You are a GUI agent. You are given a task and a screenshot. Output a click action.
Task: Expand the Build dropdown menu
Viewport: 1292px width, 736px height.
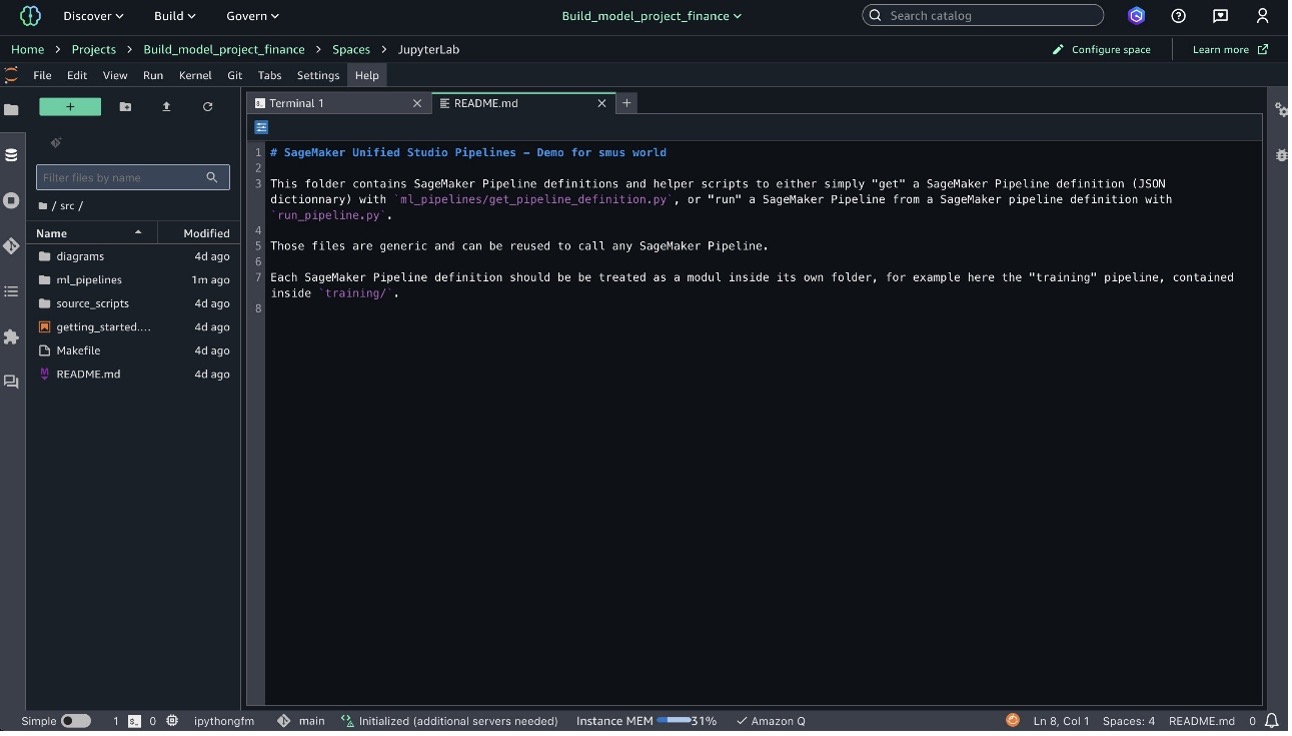(175, 16)
